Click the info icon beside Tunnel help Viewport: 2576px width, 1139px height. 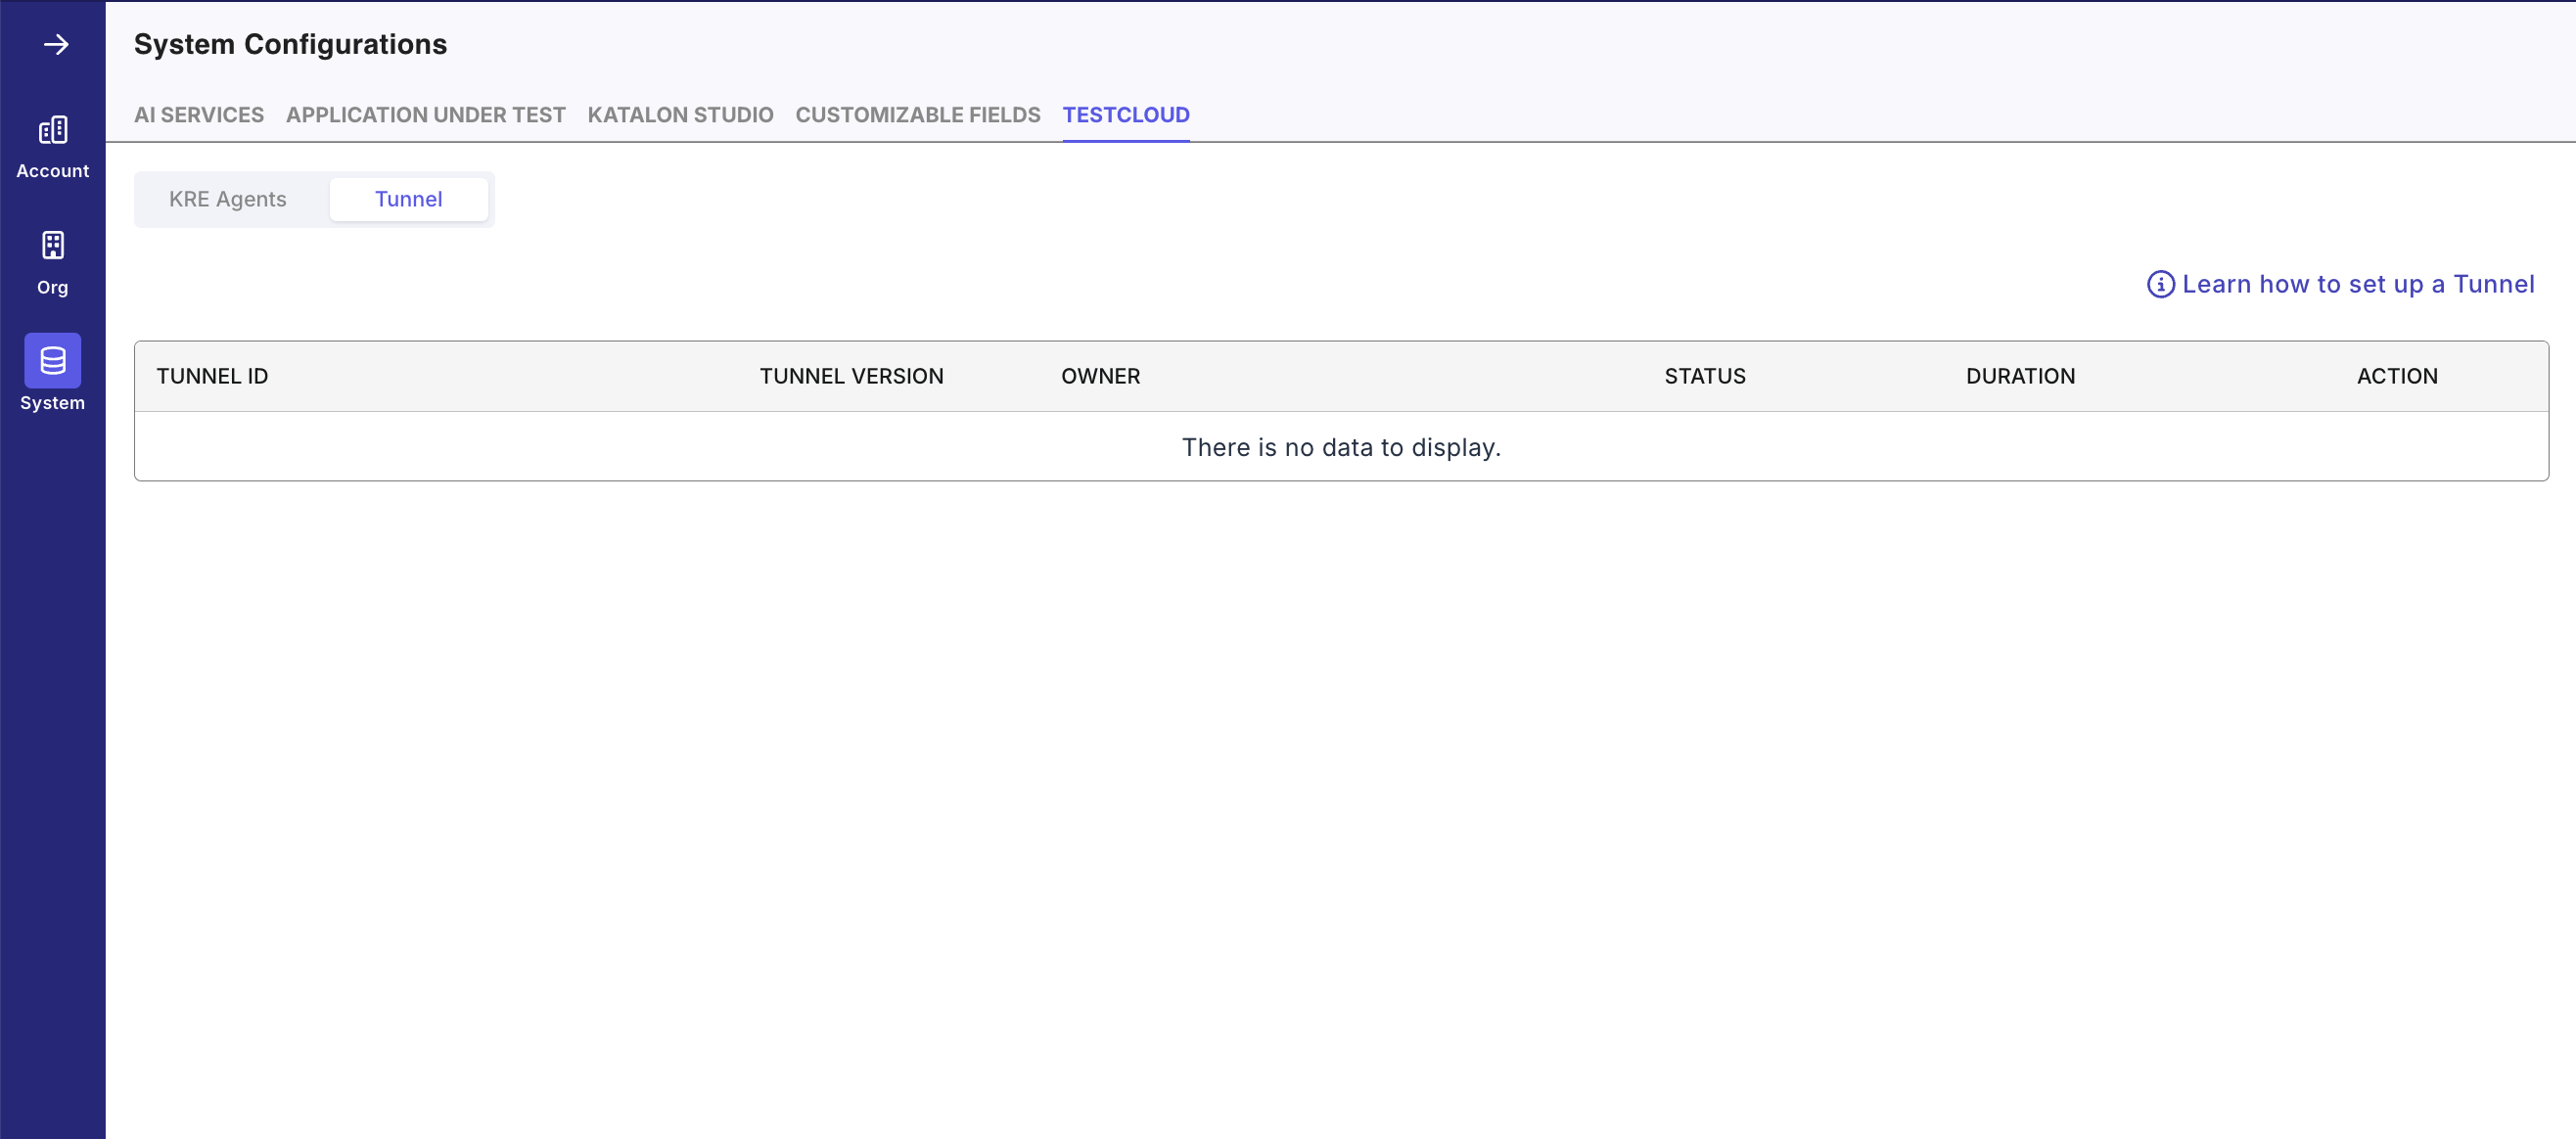click(2160, 284)
